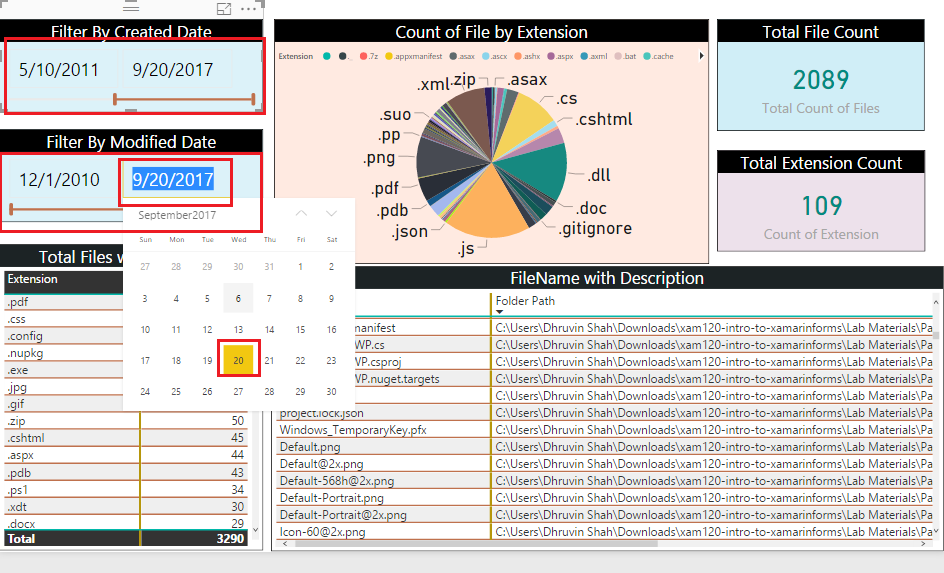This screenshot has width=944, height=573.
Task: Go to previous month in the calendar
Action: (x=301, y=214)
